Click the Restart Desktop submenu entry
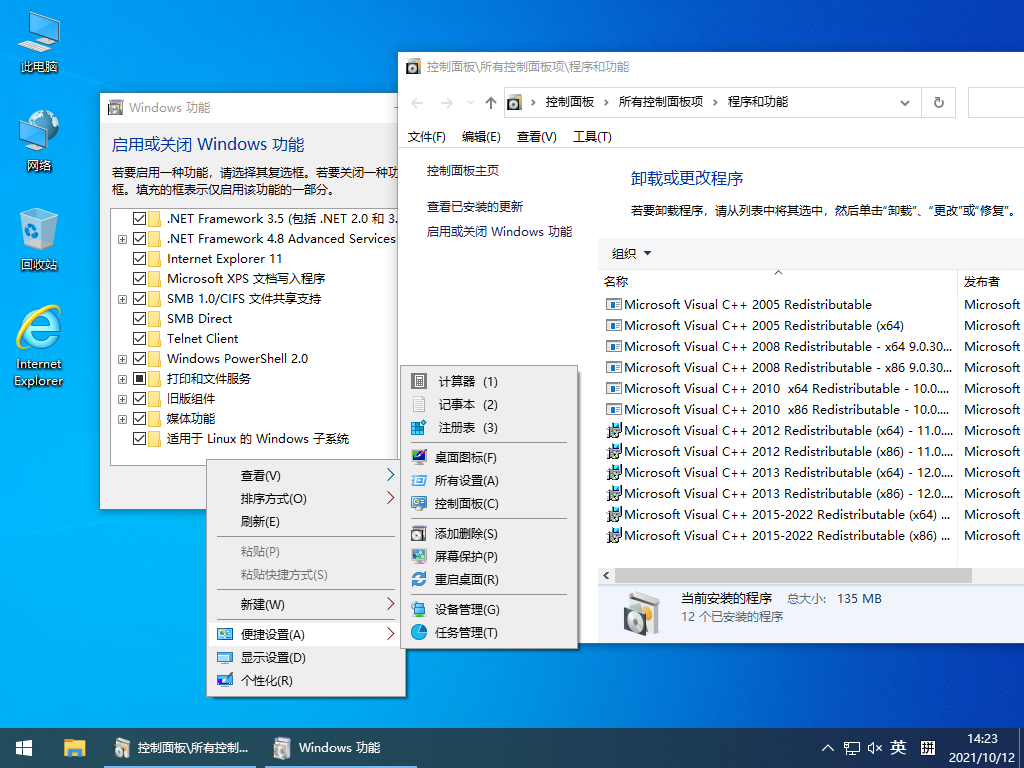1024x768 pixels. point(466,580)
